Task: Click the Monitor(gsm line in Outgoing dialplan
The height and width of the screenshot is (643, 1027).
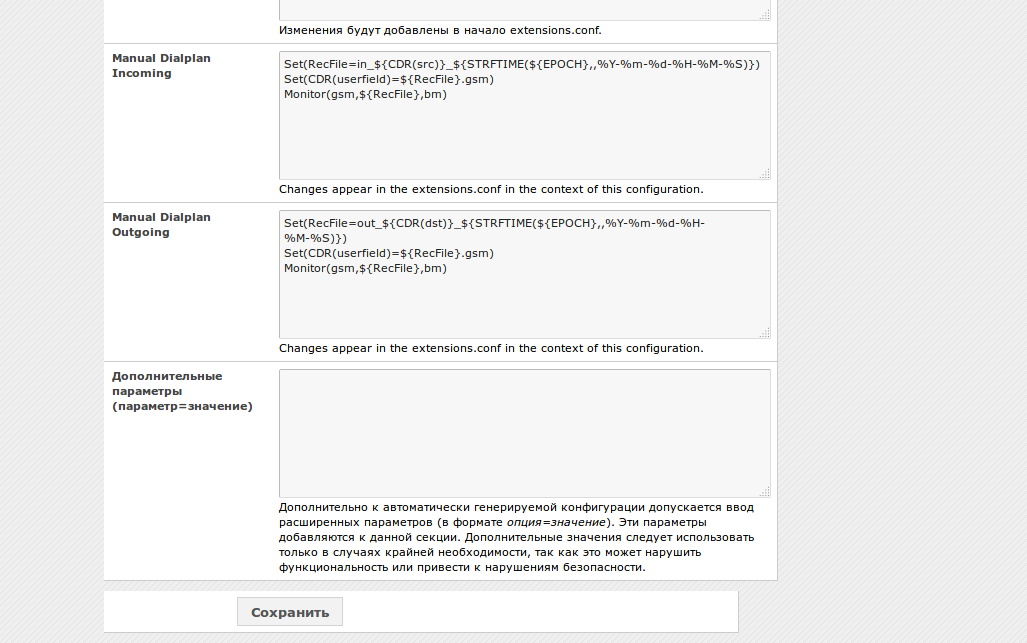Action: 364,268
